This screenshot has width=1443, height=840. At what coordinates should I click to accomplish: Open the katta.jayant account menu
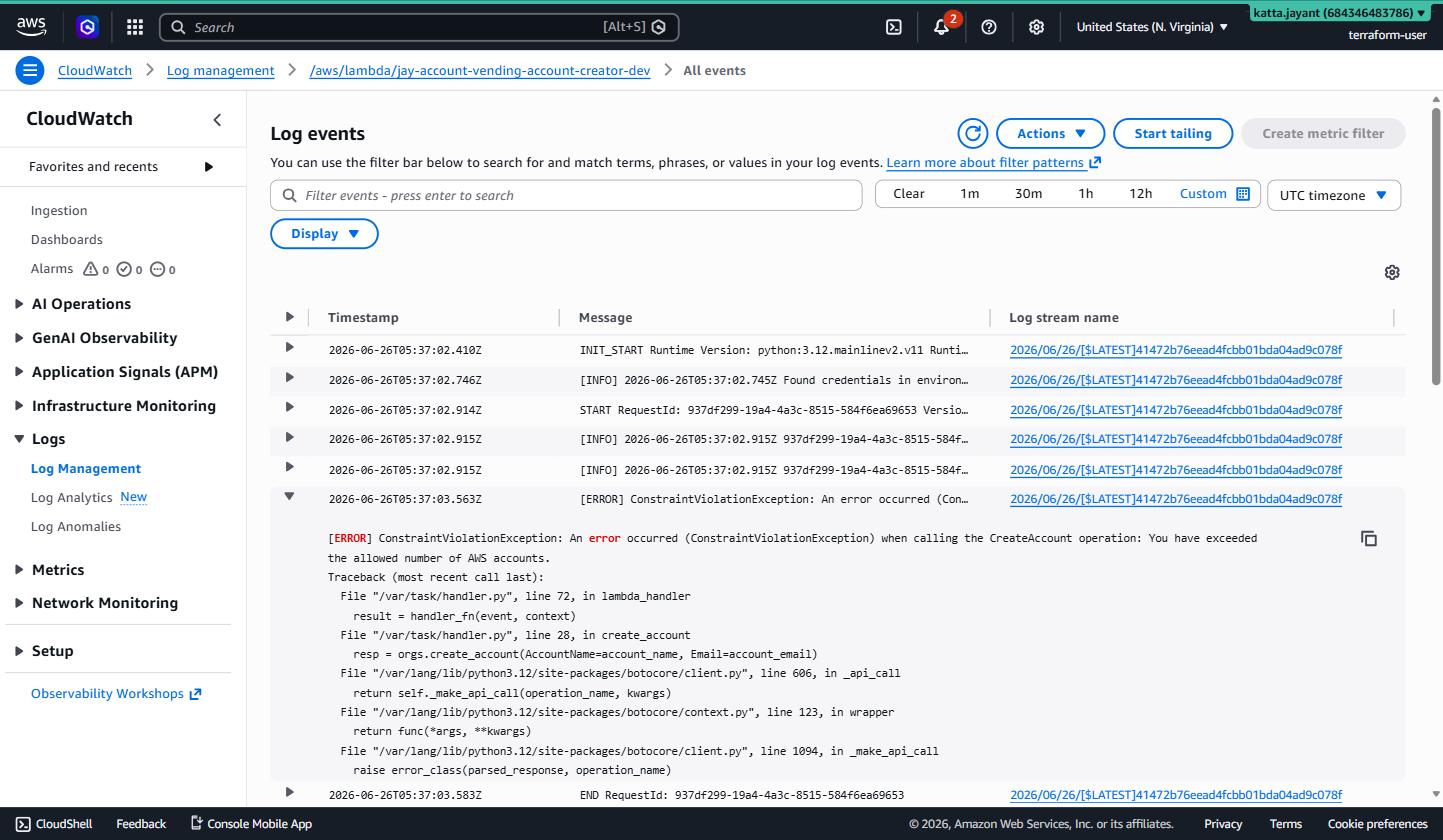click(1339, 13)
